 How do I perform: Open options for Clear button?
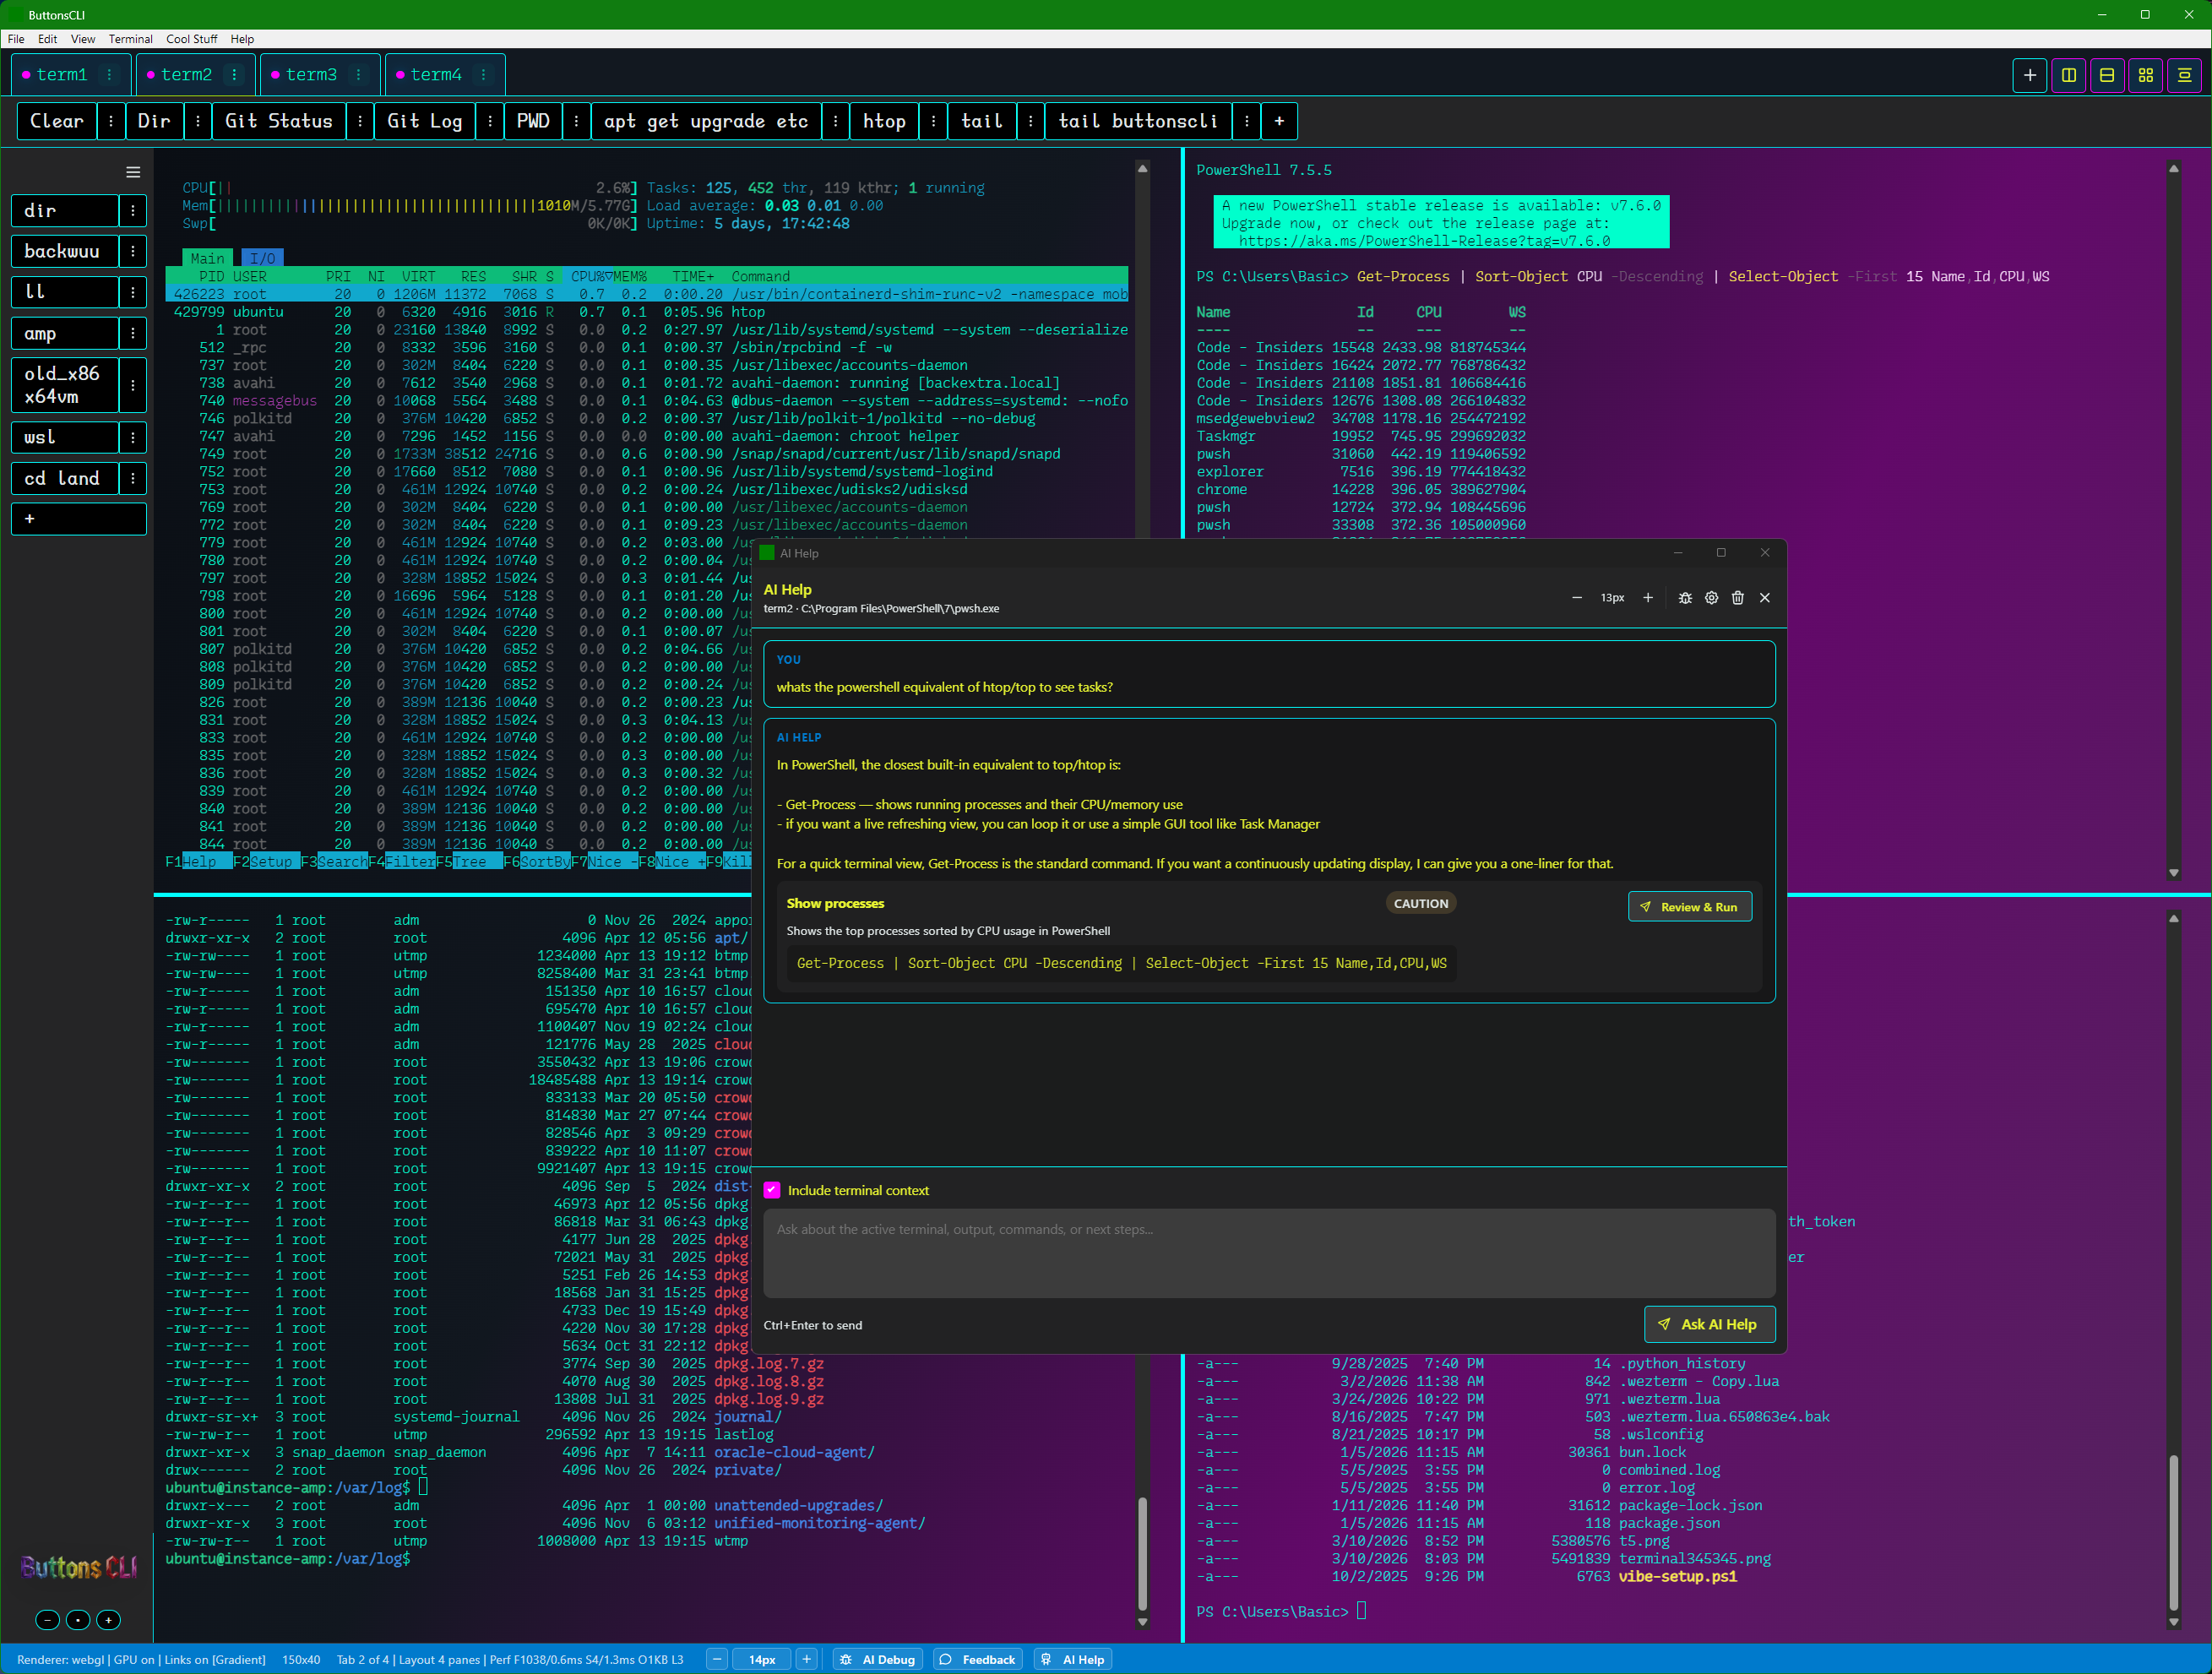111,121
